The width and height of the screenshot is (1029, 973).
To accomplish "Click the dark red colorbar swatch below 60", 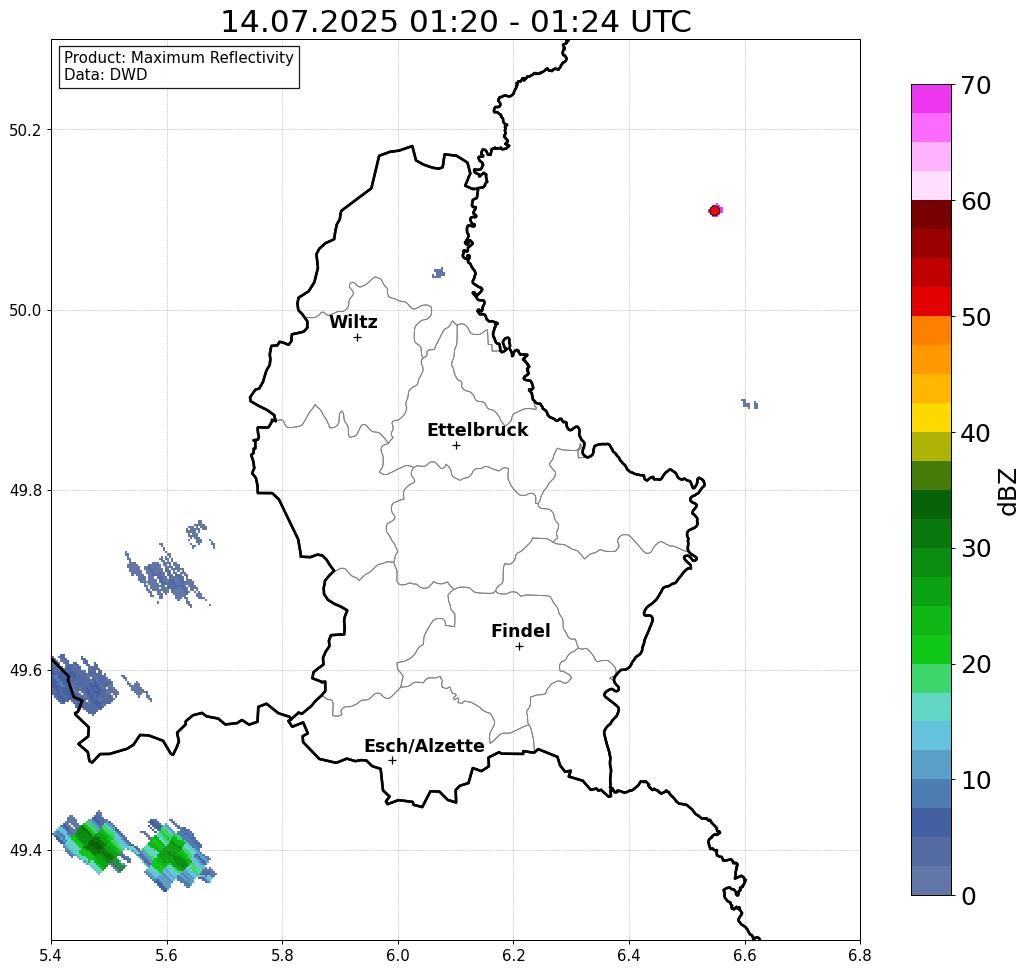I will pos(931,215).
